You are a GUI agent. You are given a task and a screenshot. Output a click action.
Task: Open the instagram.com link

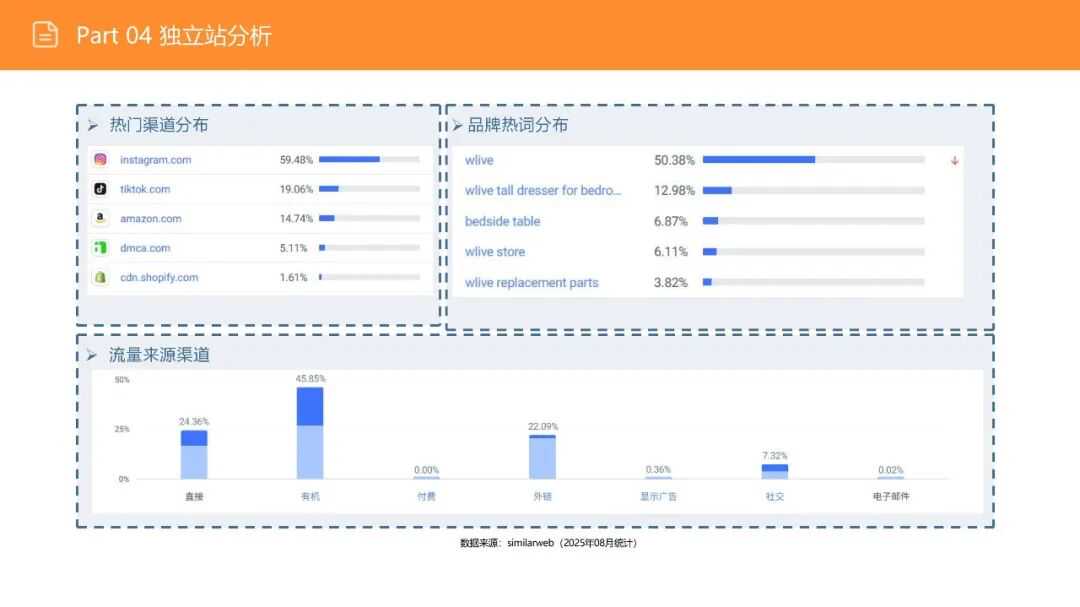(x=156, y=160)
